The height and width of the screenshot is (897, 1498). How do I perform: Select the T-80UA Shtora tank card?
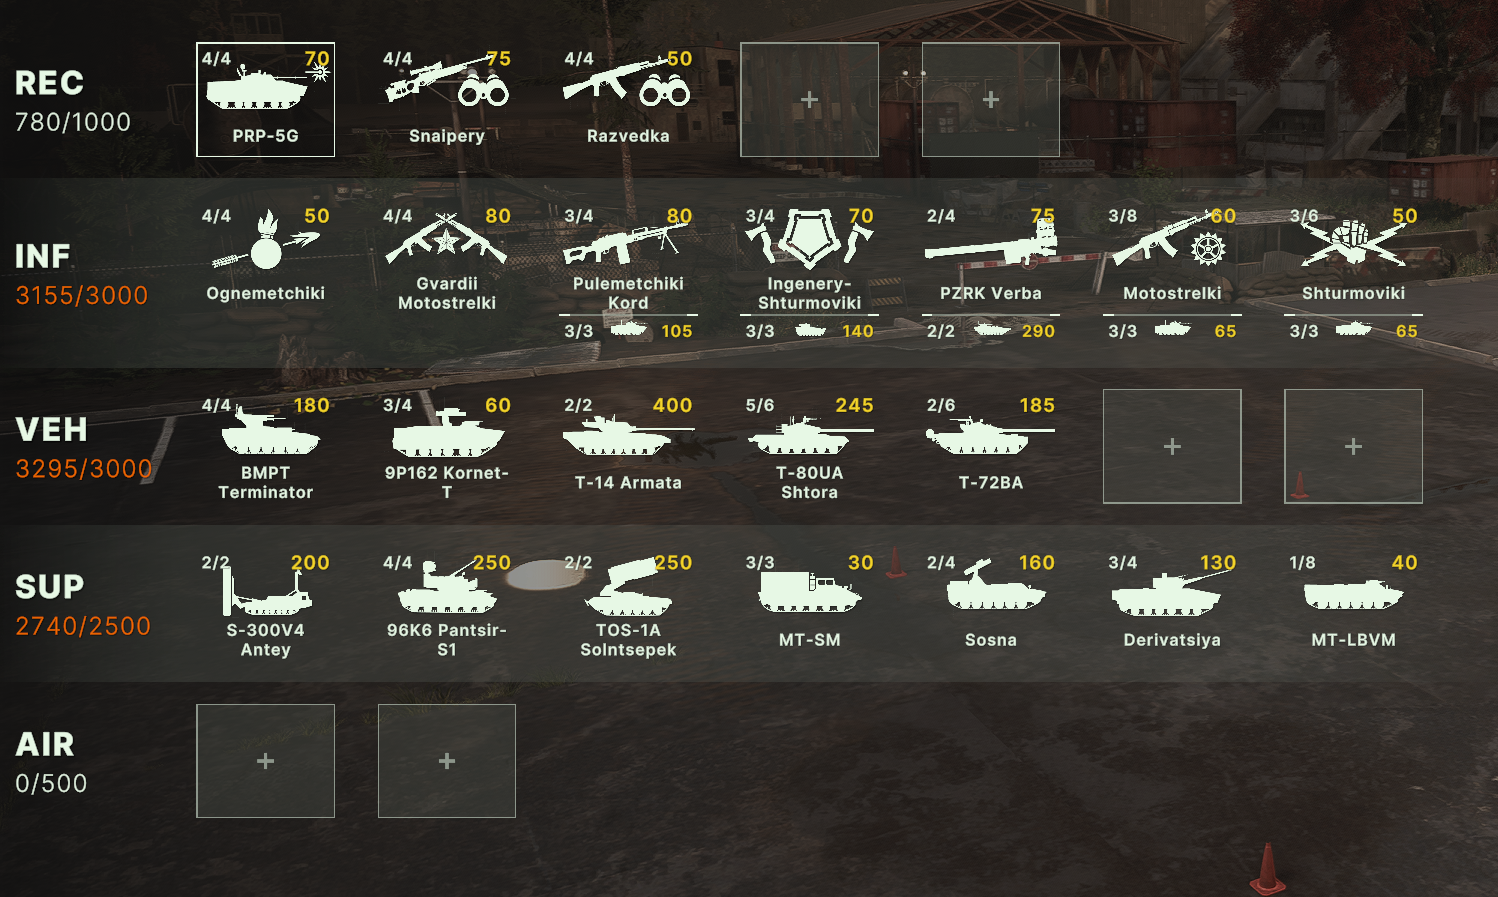click(809, 446)
